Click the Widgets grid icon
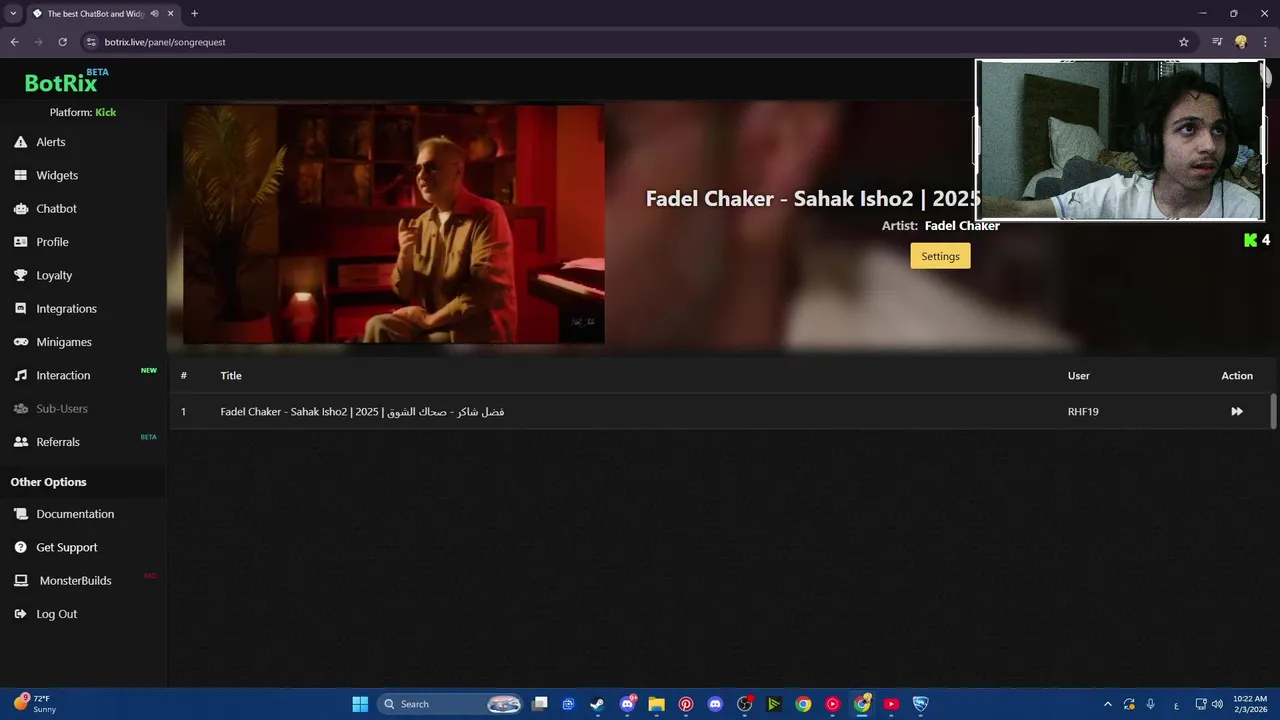This screenshot has width=1280, height=720. click(20, 175)
